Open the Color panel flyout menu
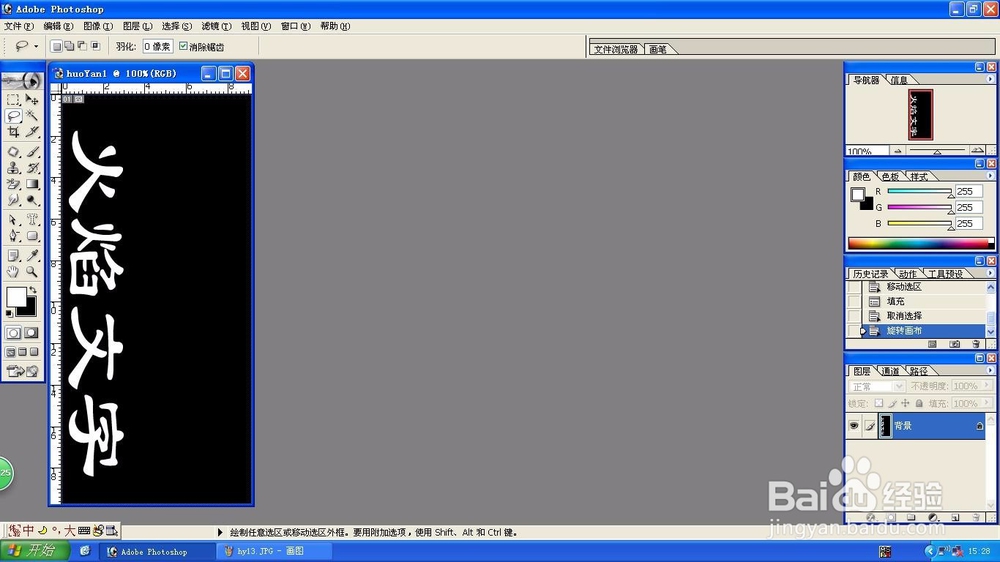This screenshot has width=1000, height=562. tap(990, 176)
